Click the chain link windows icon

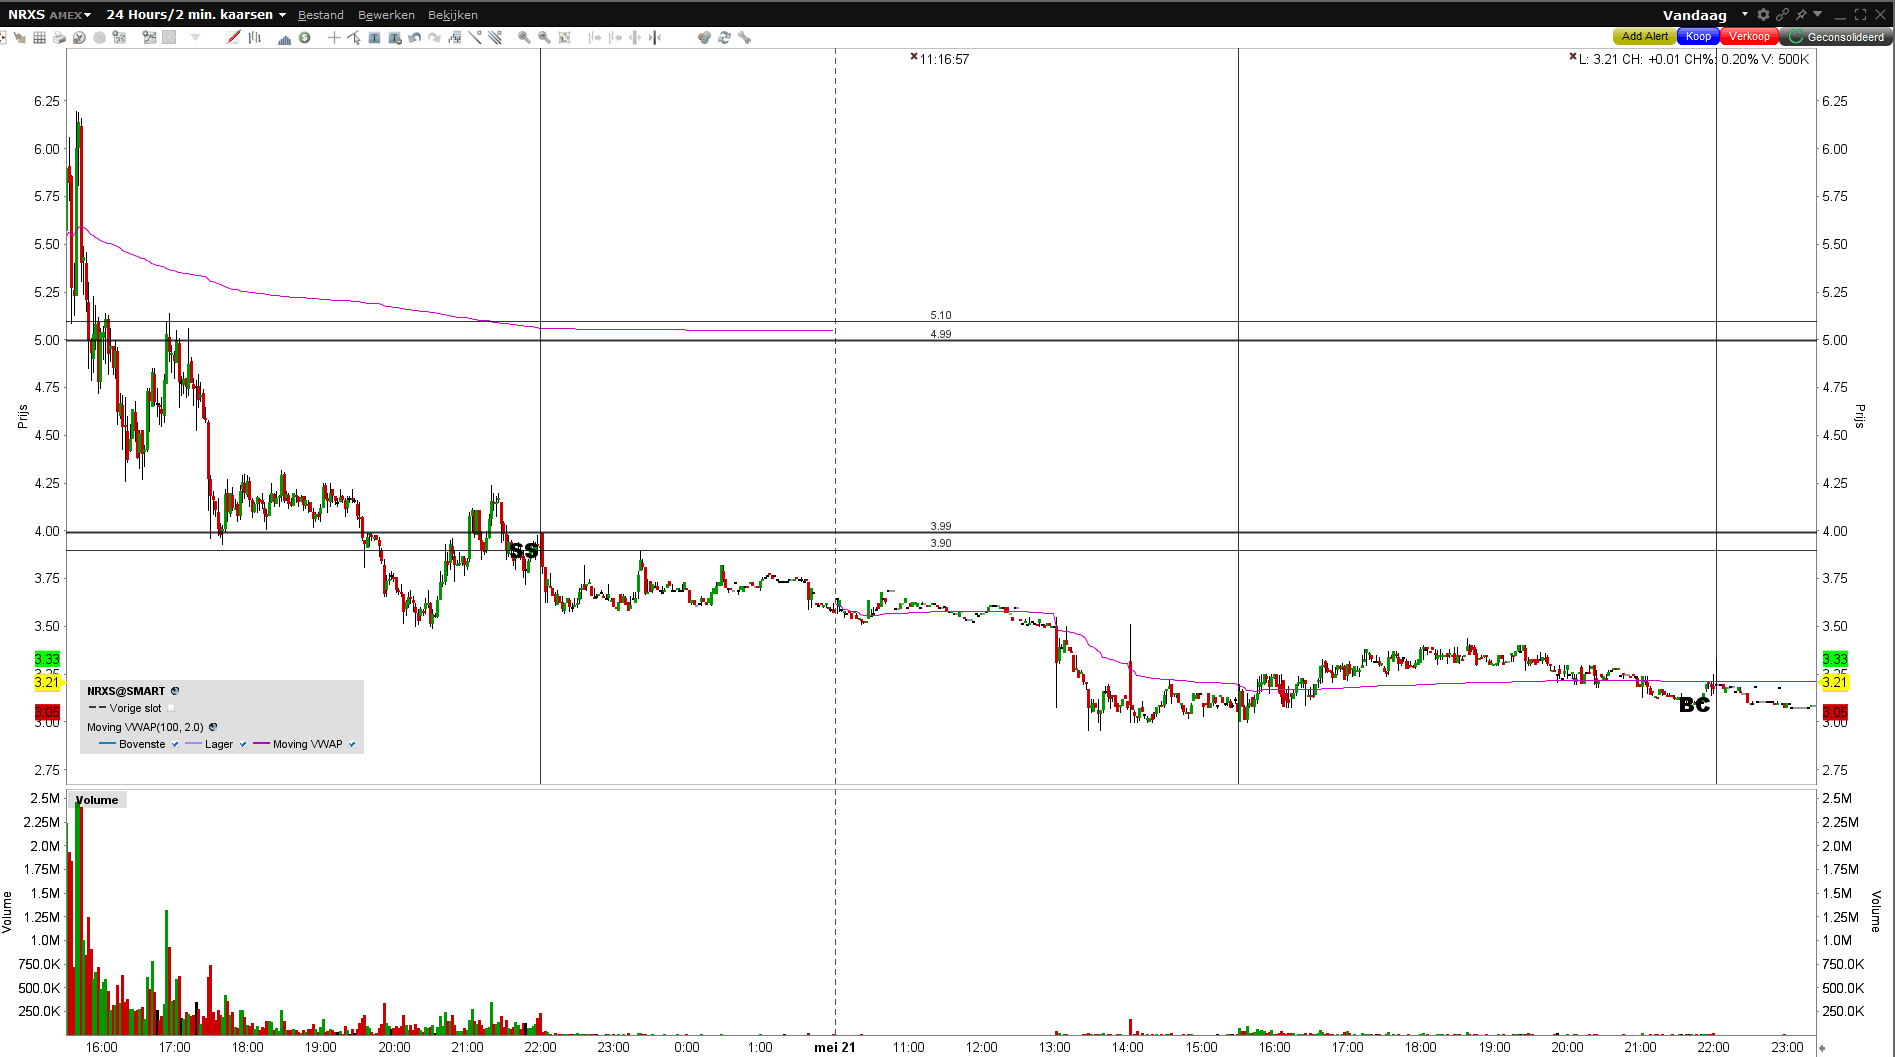[x=1782, y=14]
